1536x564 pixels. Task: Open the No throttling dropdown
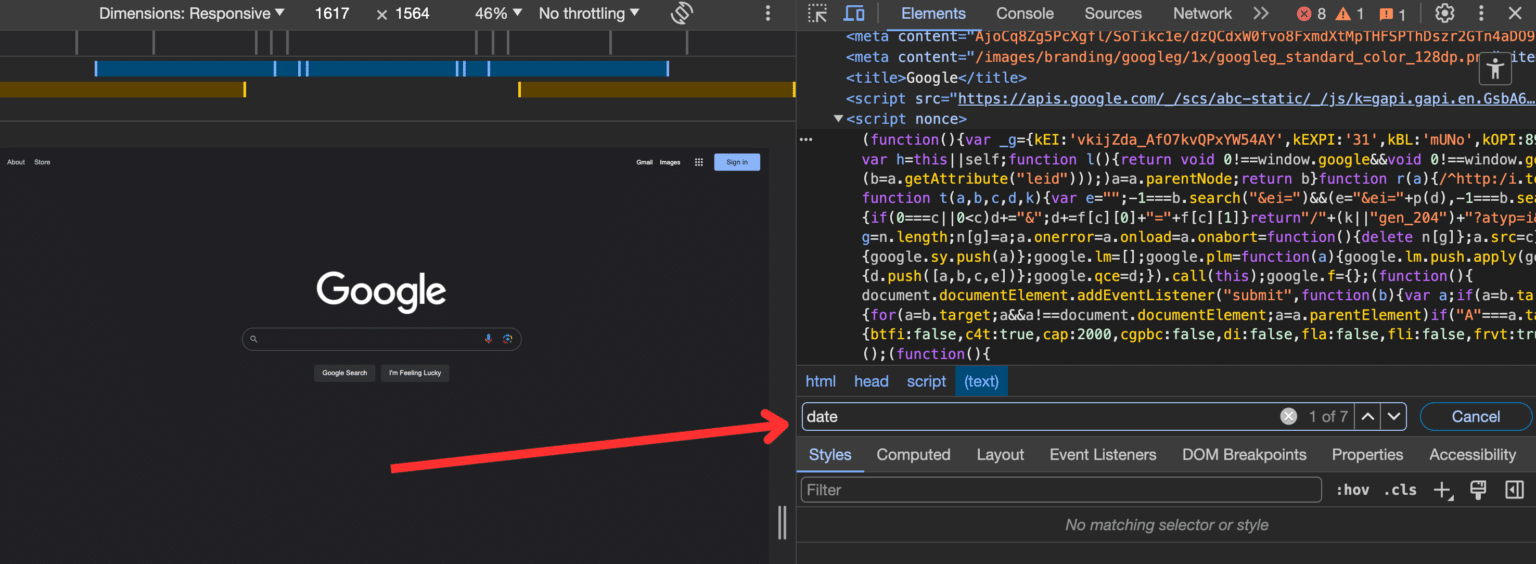point(590,13)
